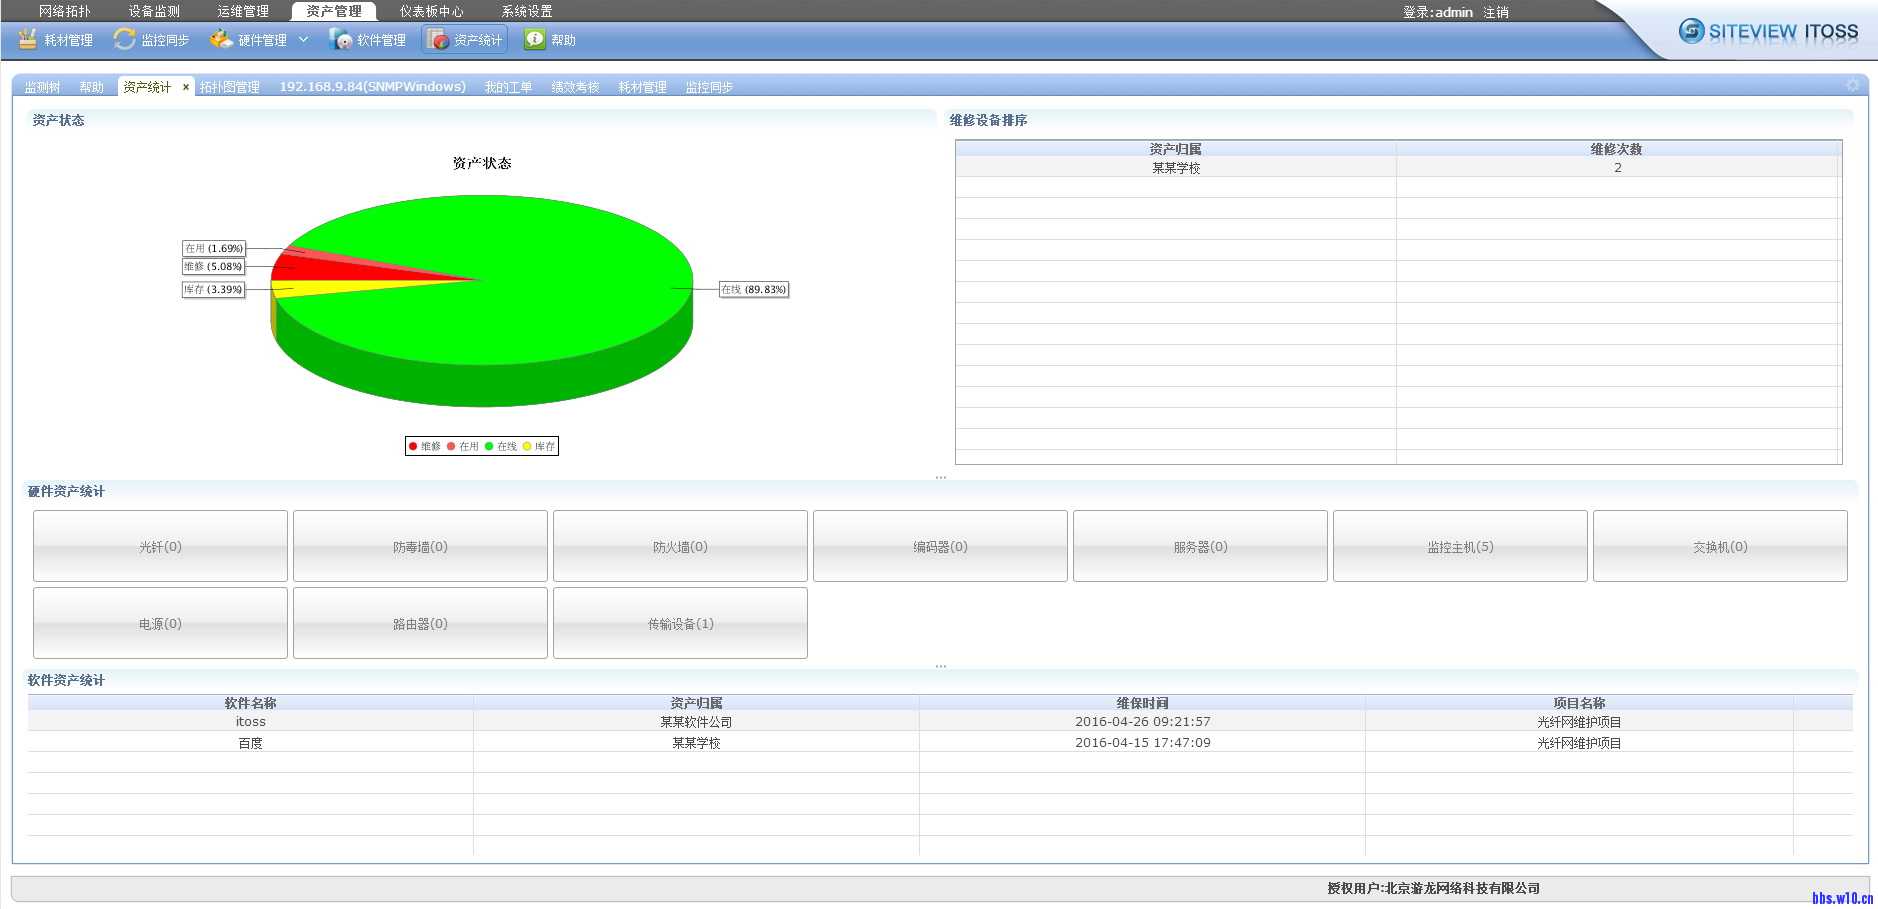Click the green 在线 color dot in legend

point(489,446)
